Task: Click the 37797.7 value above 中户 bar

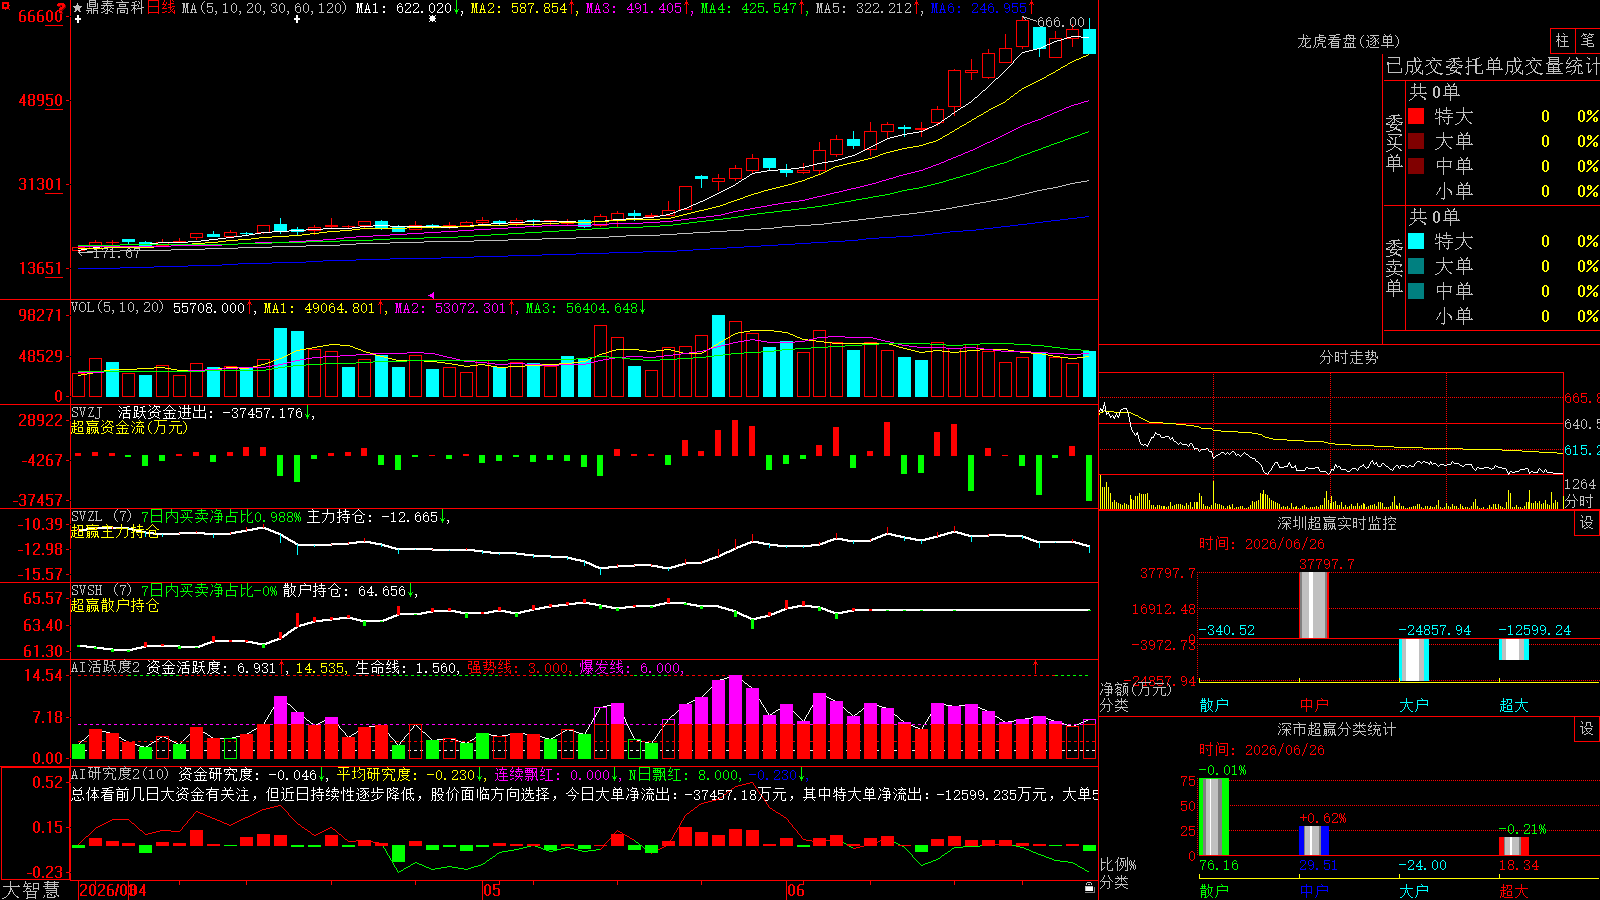Action: point(1326,564)
